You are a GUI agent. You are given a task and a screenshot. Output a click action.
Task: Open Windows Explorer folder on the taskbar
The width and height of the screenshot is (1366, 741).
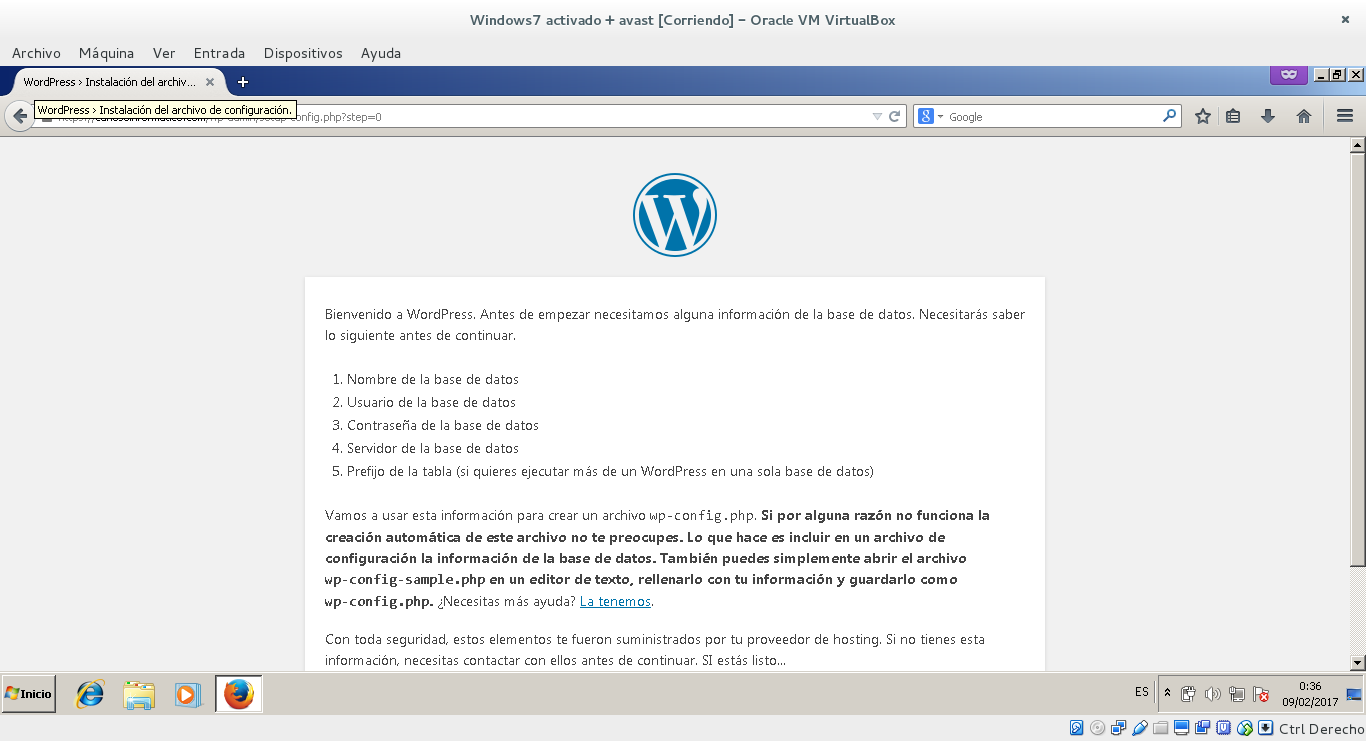click(139, 694)
